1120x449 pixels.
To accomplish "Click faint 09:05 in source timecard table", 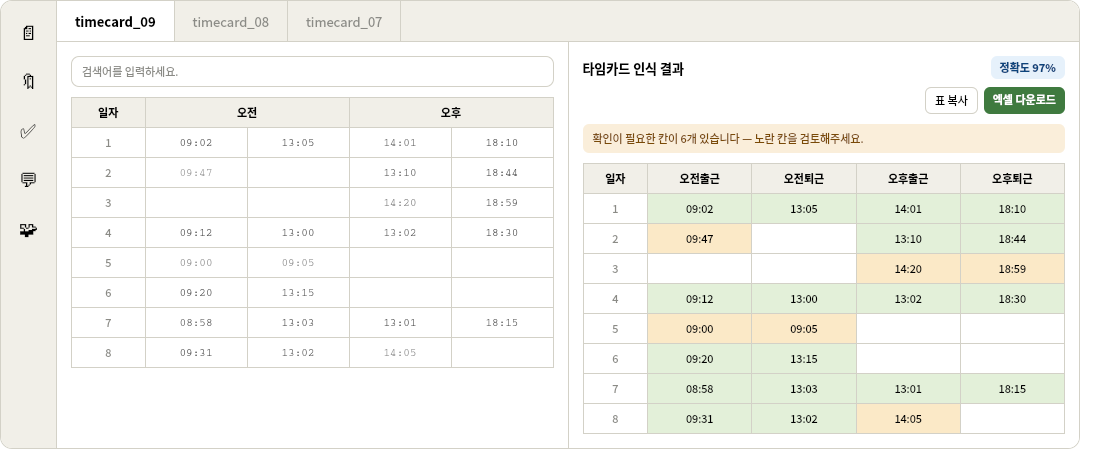I will click(x=298, y=263).
